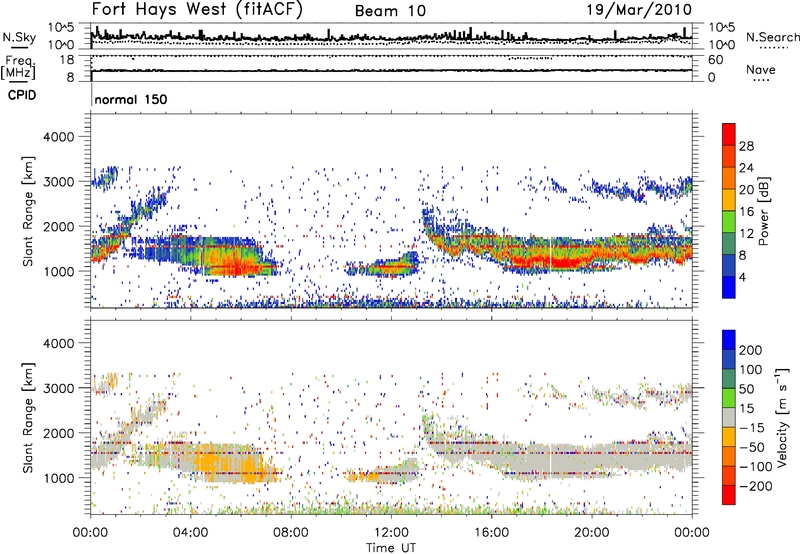
Task: Select the 'N.Sky' legend label
Action: [19, 37]
